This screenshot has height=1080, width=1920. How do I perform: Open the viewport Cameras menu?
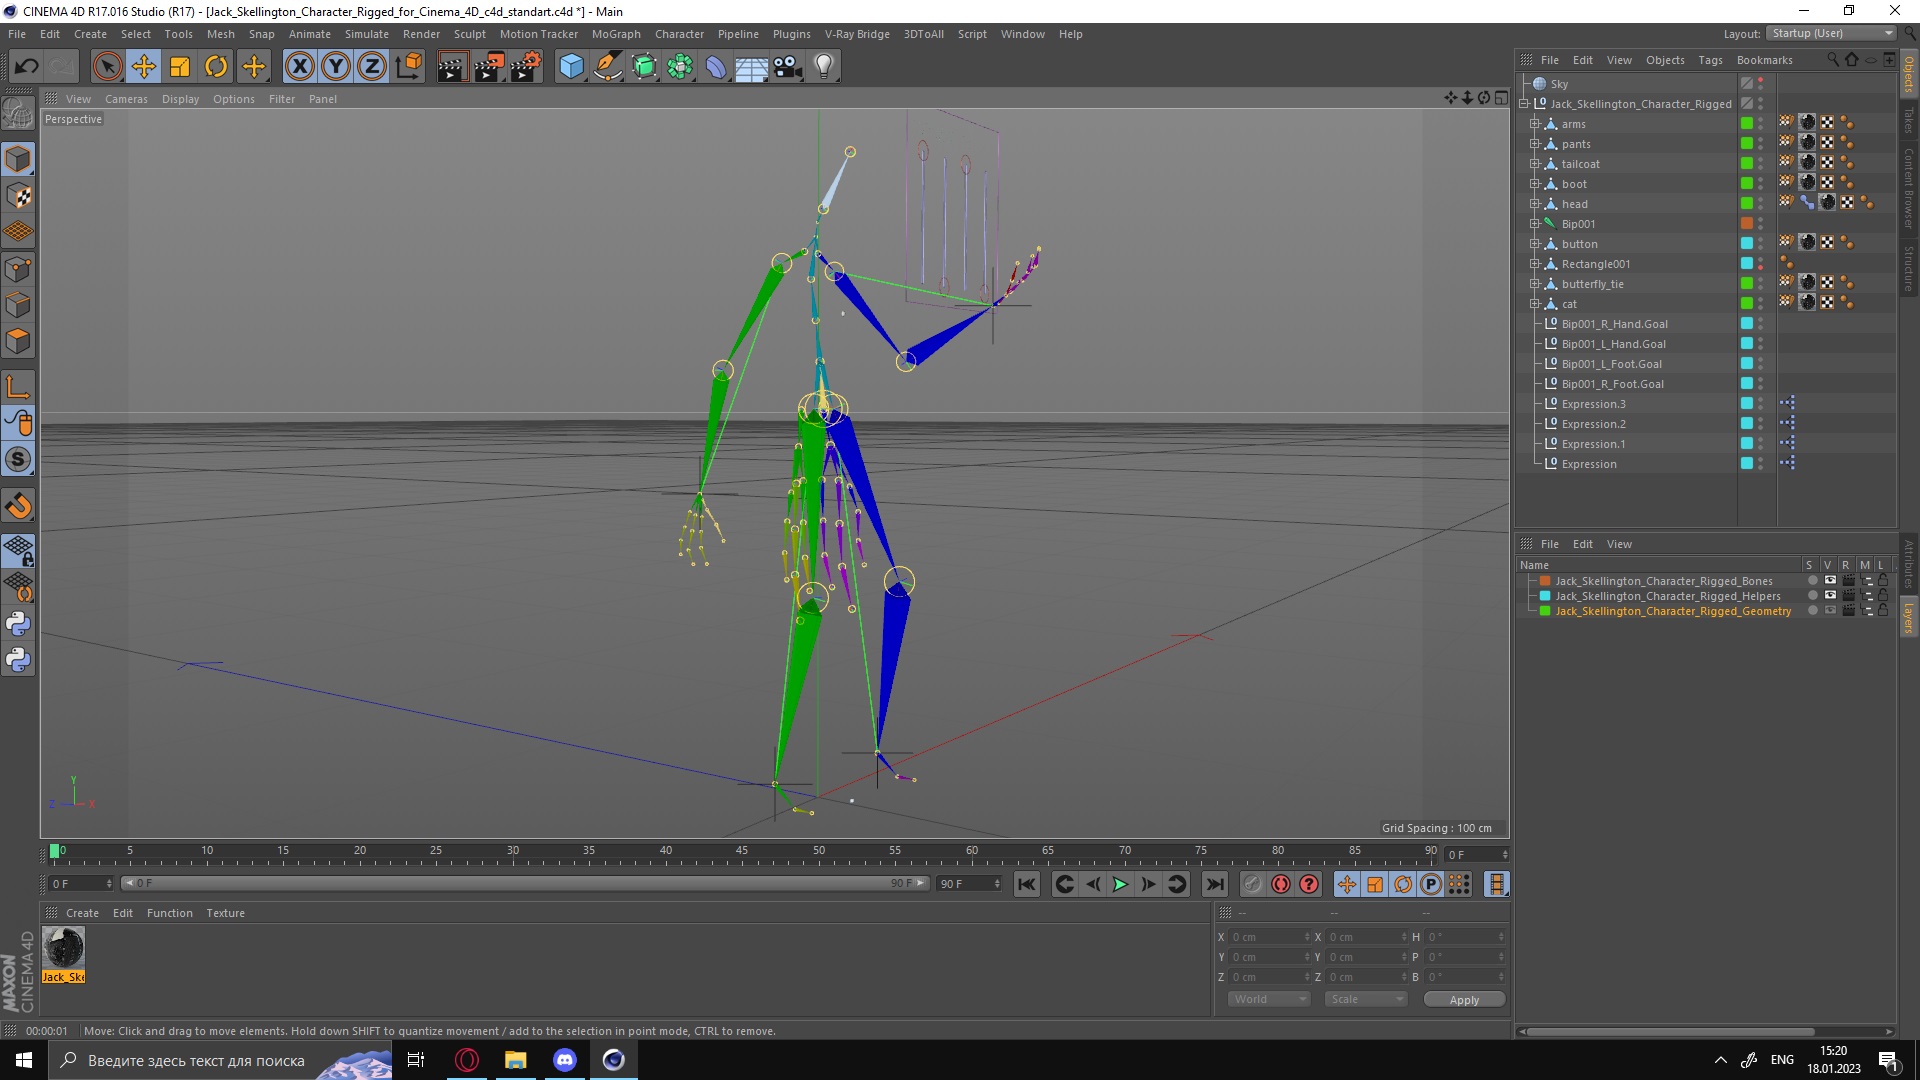(x=126, y=99)
